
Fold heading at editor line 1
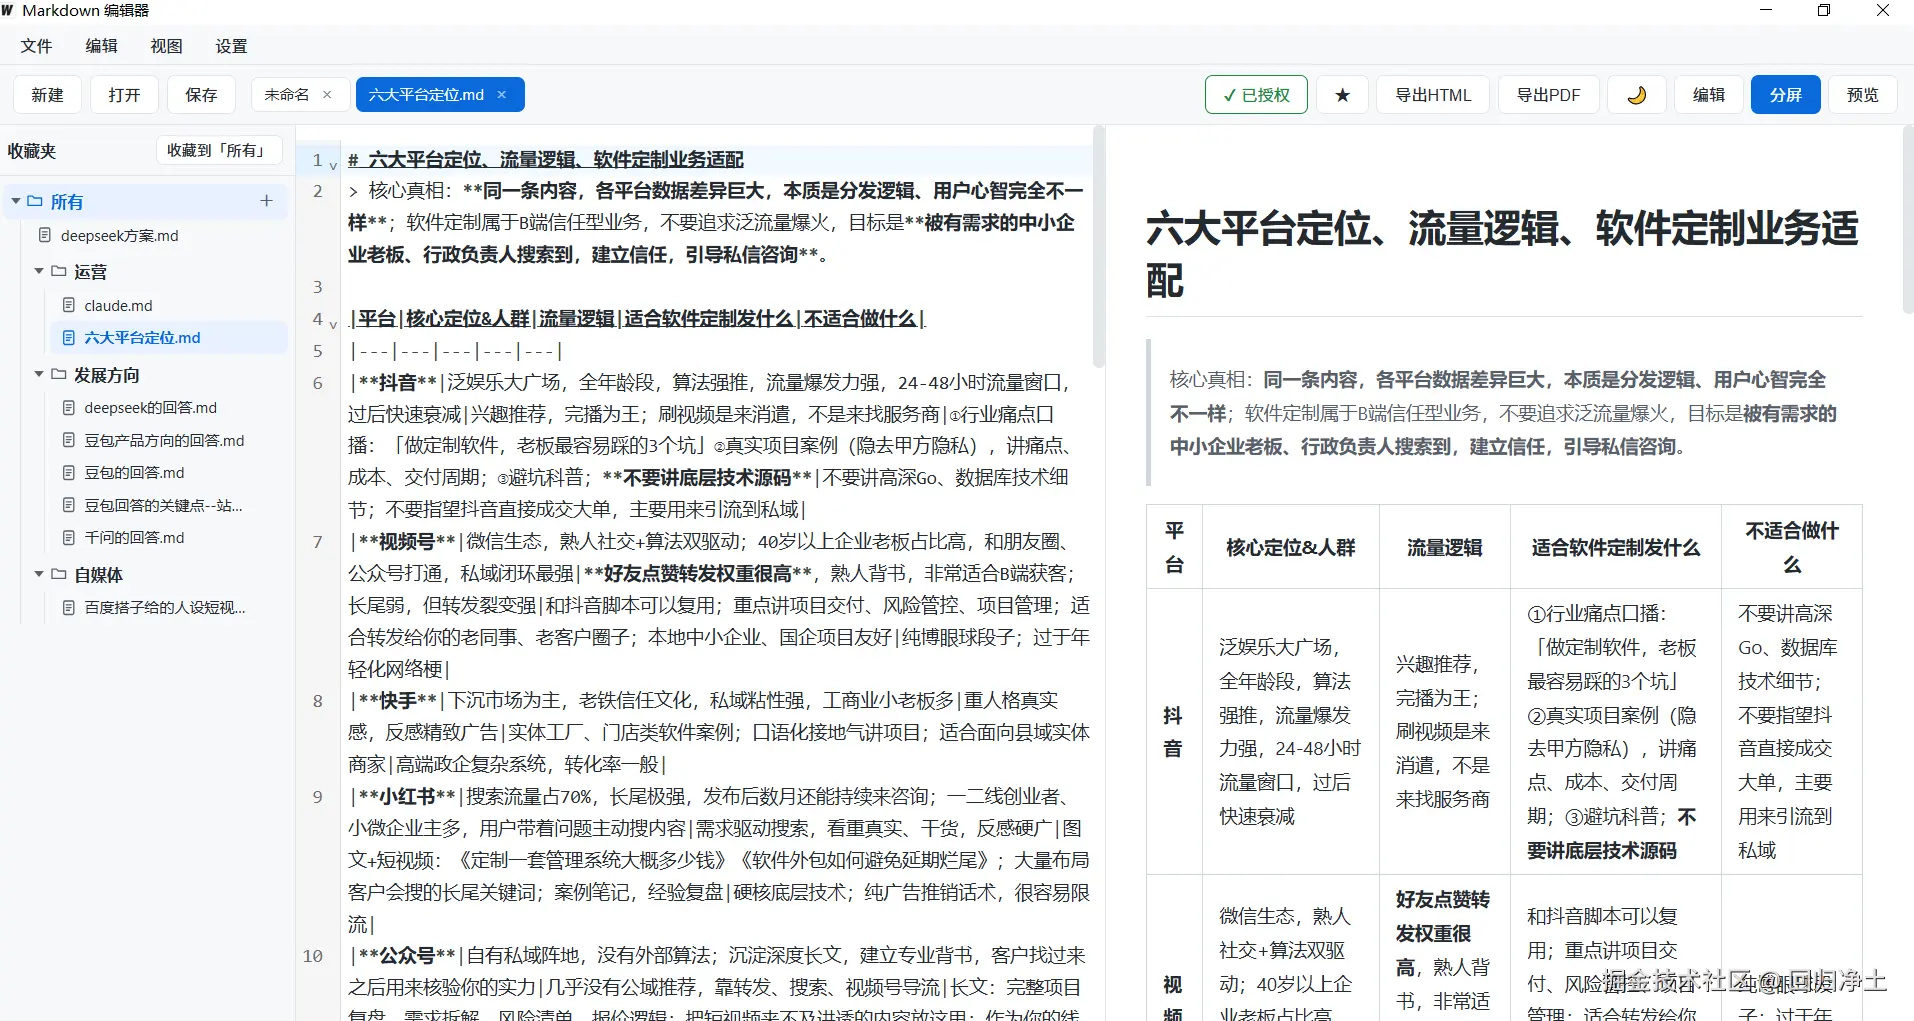click(333, 165)
